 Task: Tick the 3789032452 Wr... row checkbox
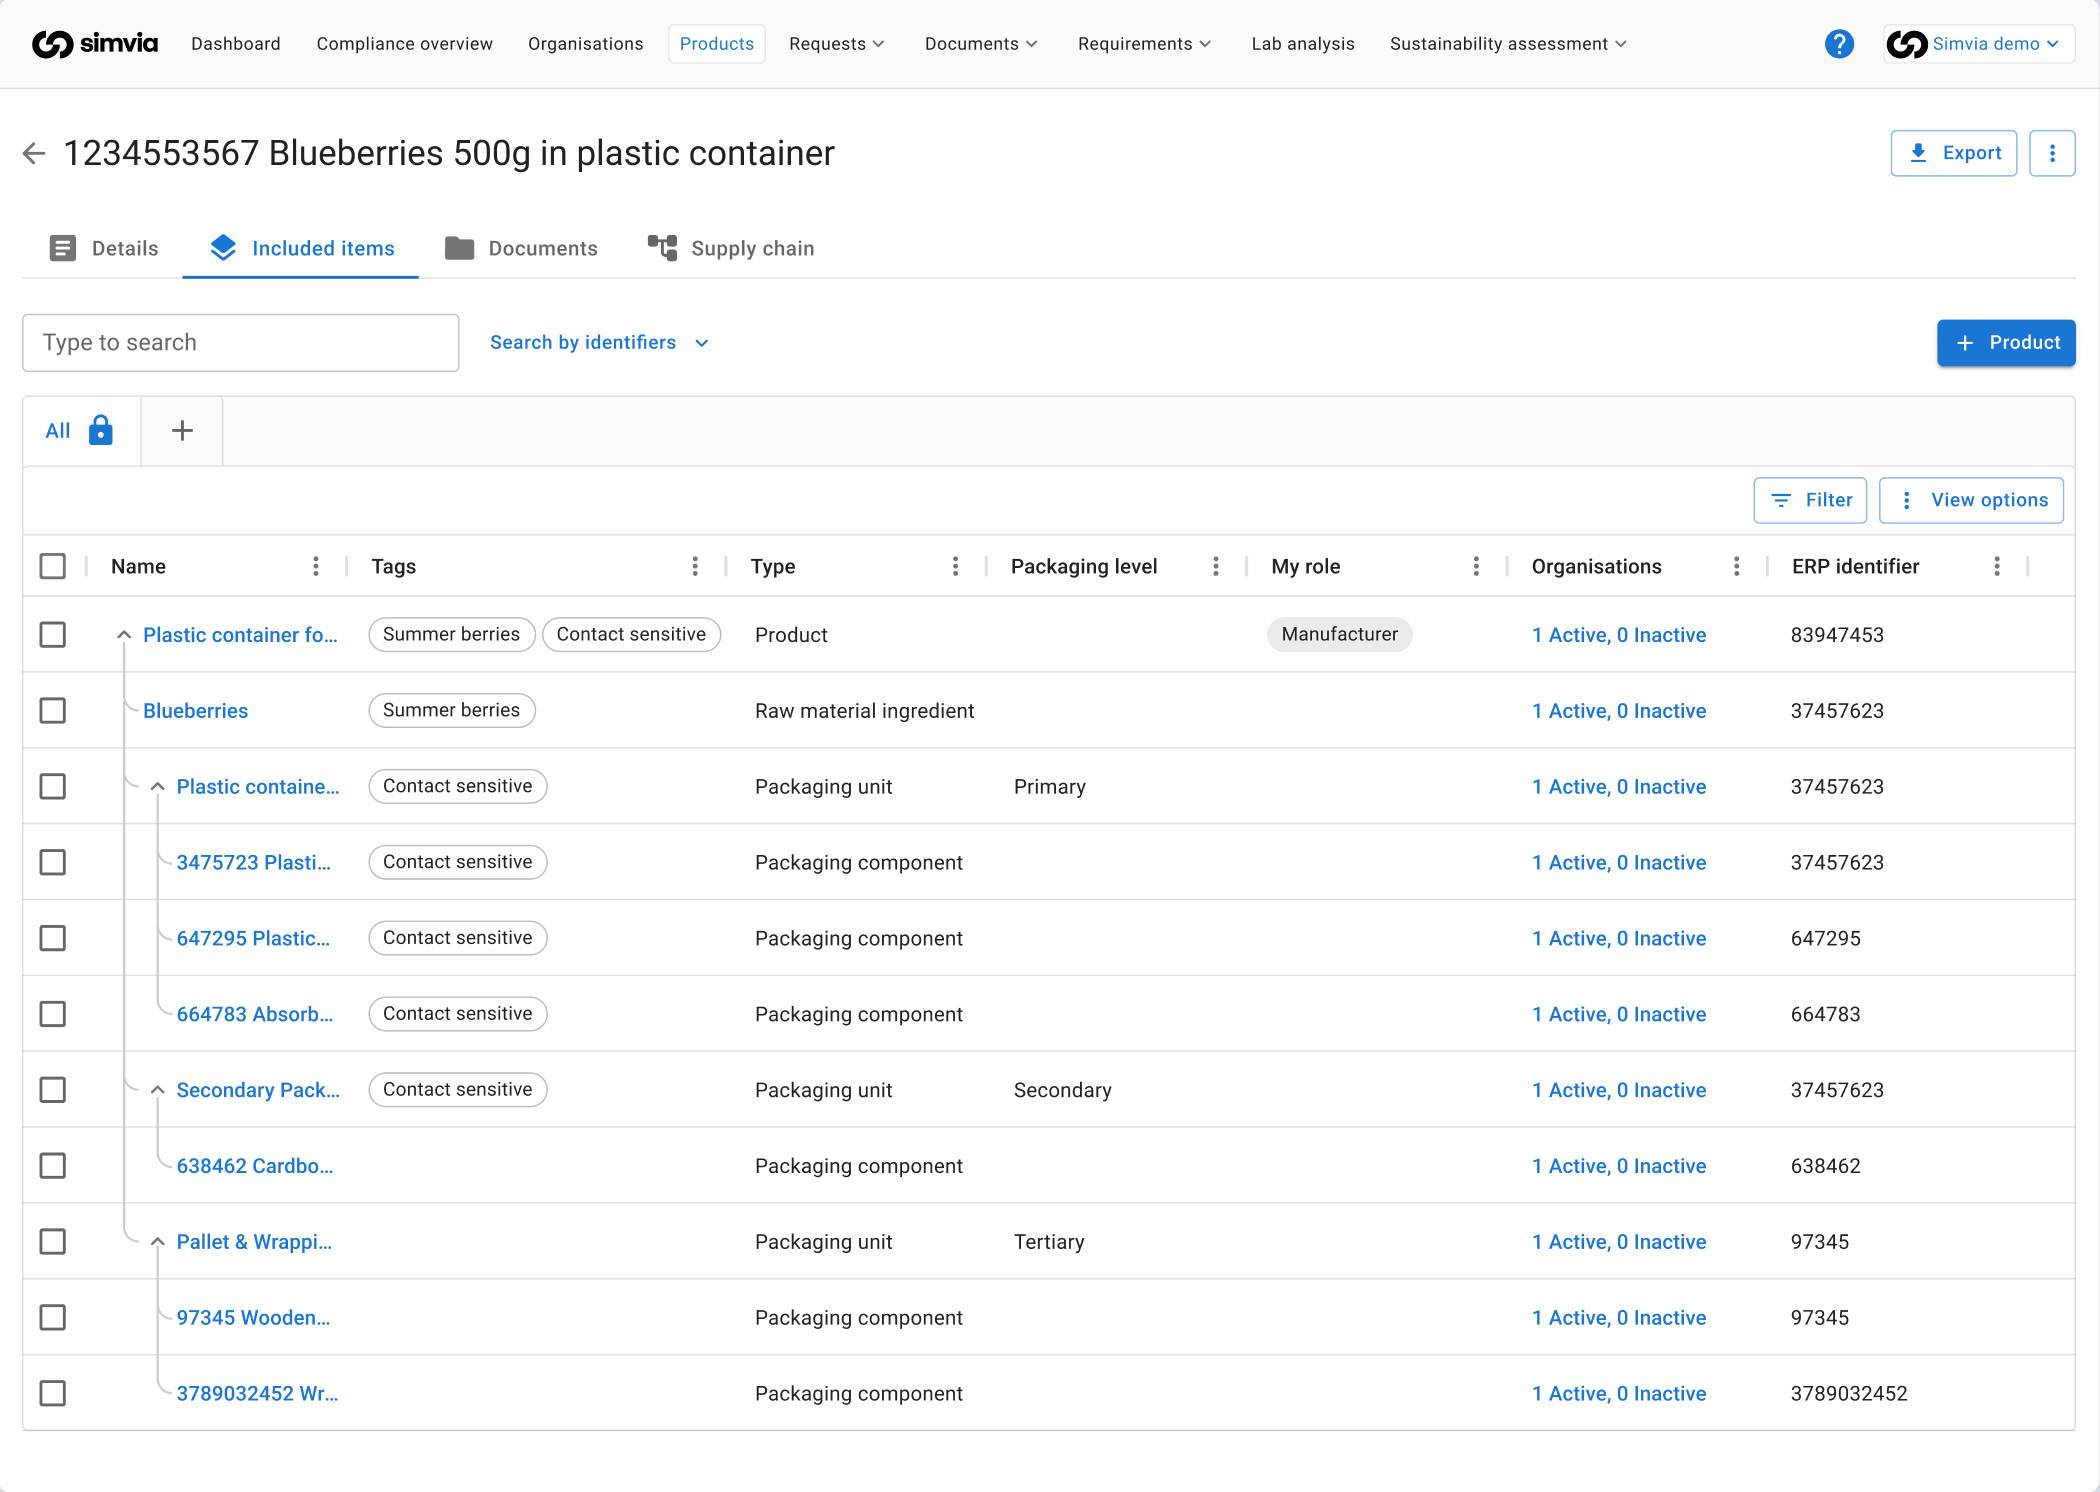click(53, 1394)
